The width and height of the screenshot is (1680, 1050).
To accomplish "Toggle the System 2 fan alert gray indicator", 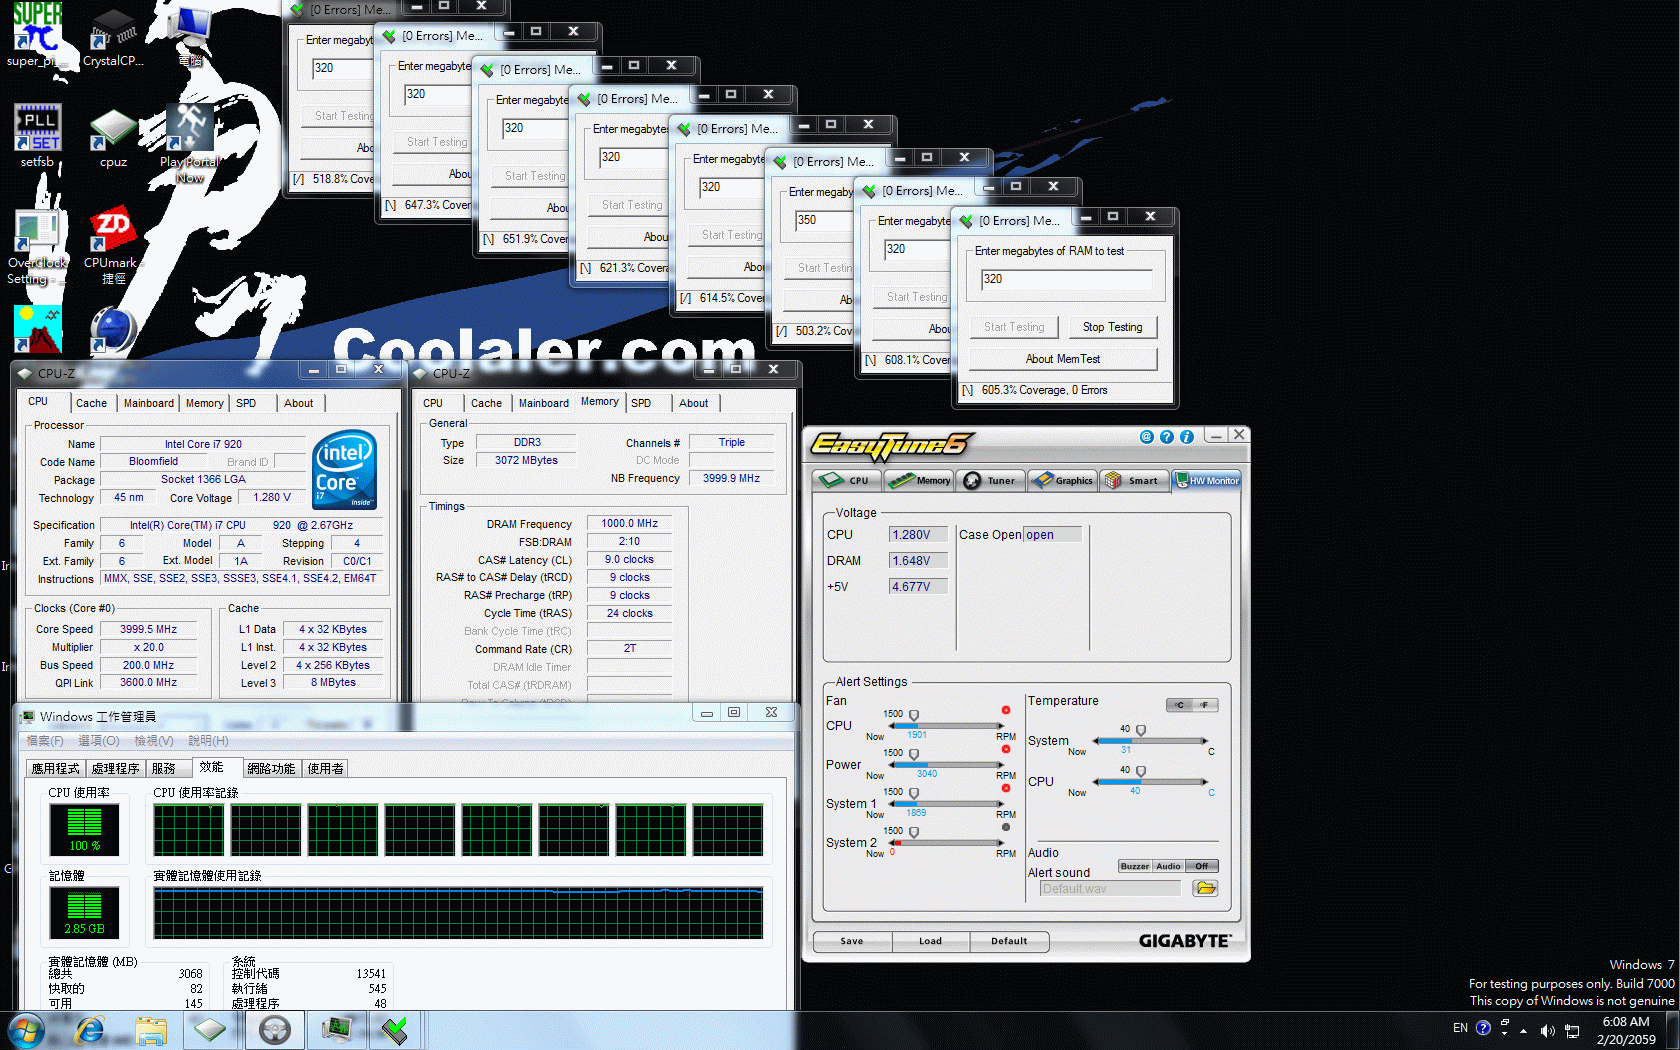I will (x=1006, y=827).
